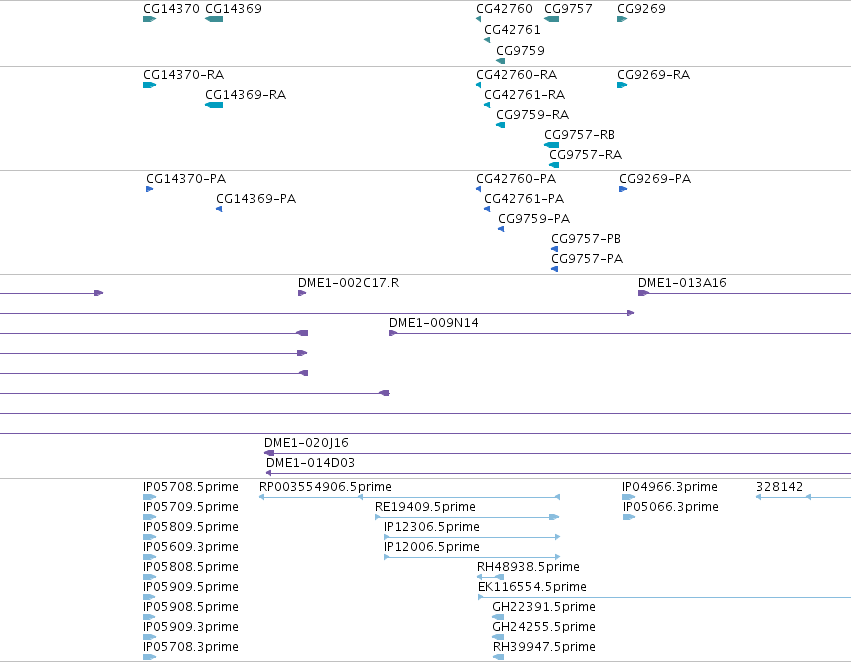Image resolution: width=851 pixels, height=662 pixels.
Task: Click the CG9269-PA protein arrow
Action: [x=623, y=189]
